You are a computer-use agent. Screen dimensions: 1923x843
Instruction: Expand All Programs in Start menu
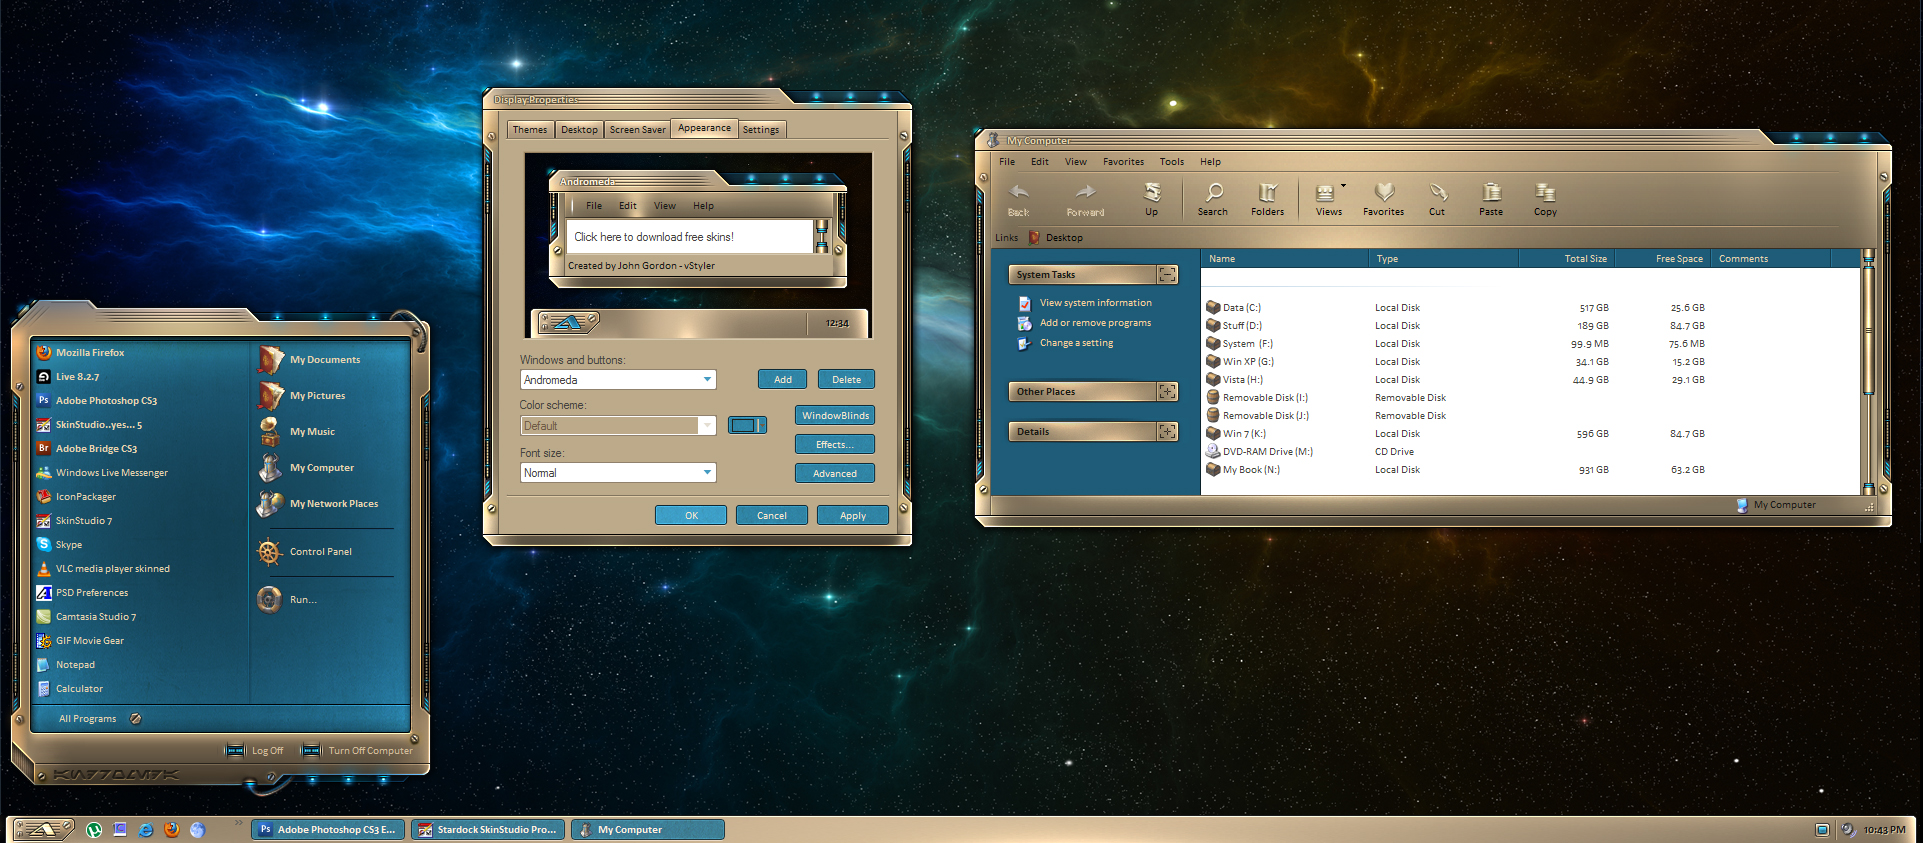[99, 718]
